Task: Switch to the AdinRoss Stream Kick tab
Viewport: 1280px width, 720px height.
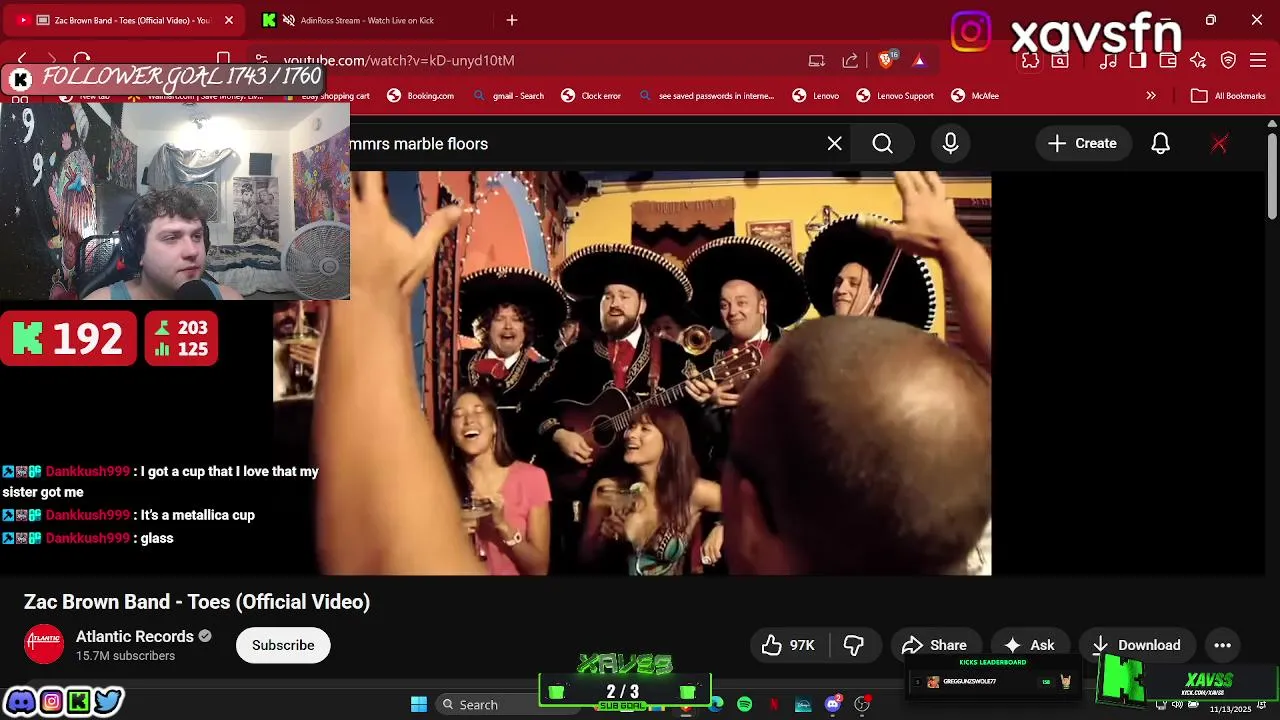Action: click(x=365, y=20)
